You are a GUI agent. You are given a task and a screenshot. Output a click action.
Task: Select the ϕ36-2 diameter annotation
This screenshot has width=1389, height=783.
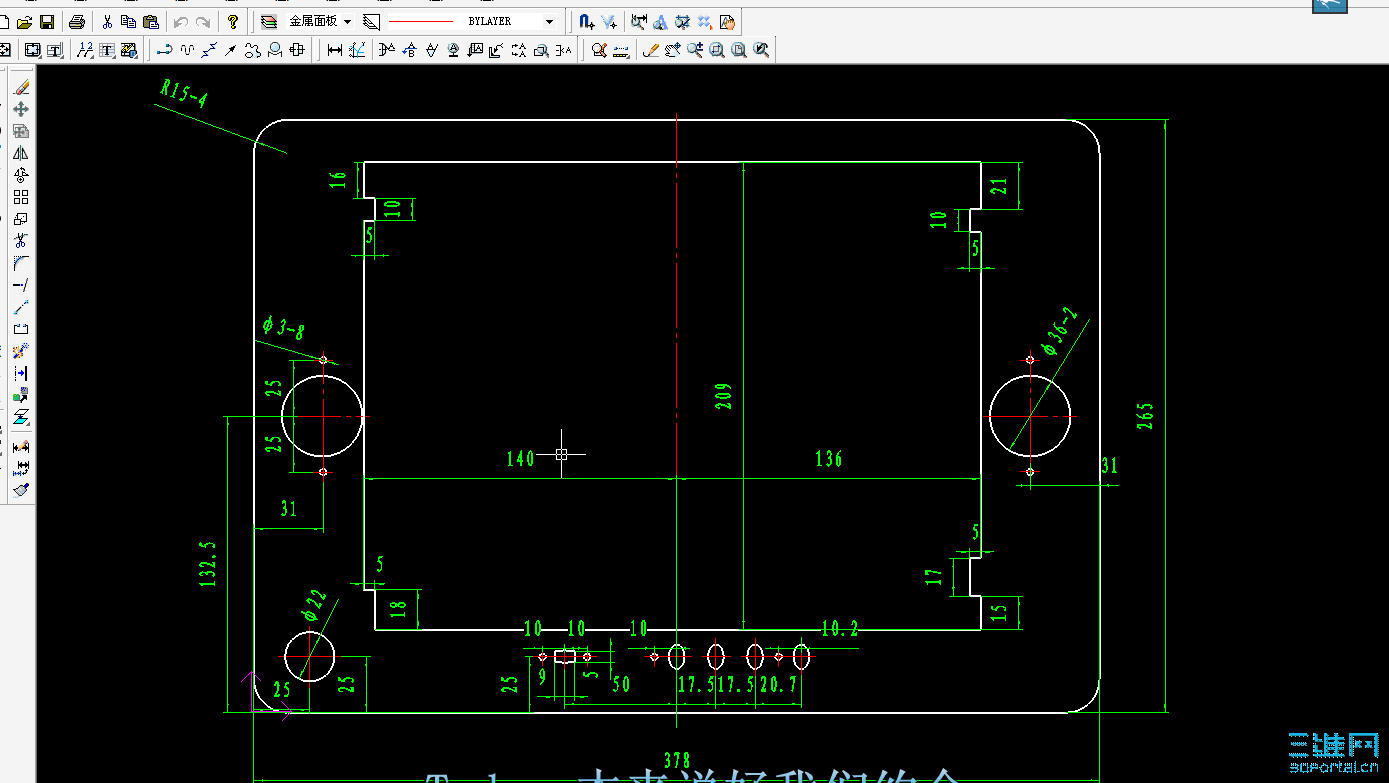pos(1060,331)
